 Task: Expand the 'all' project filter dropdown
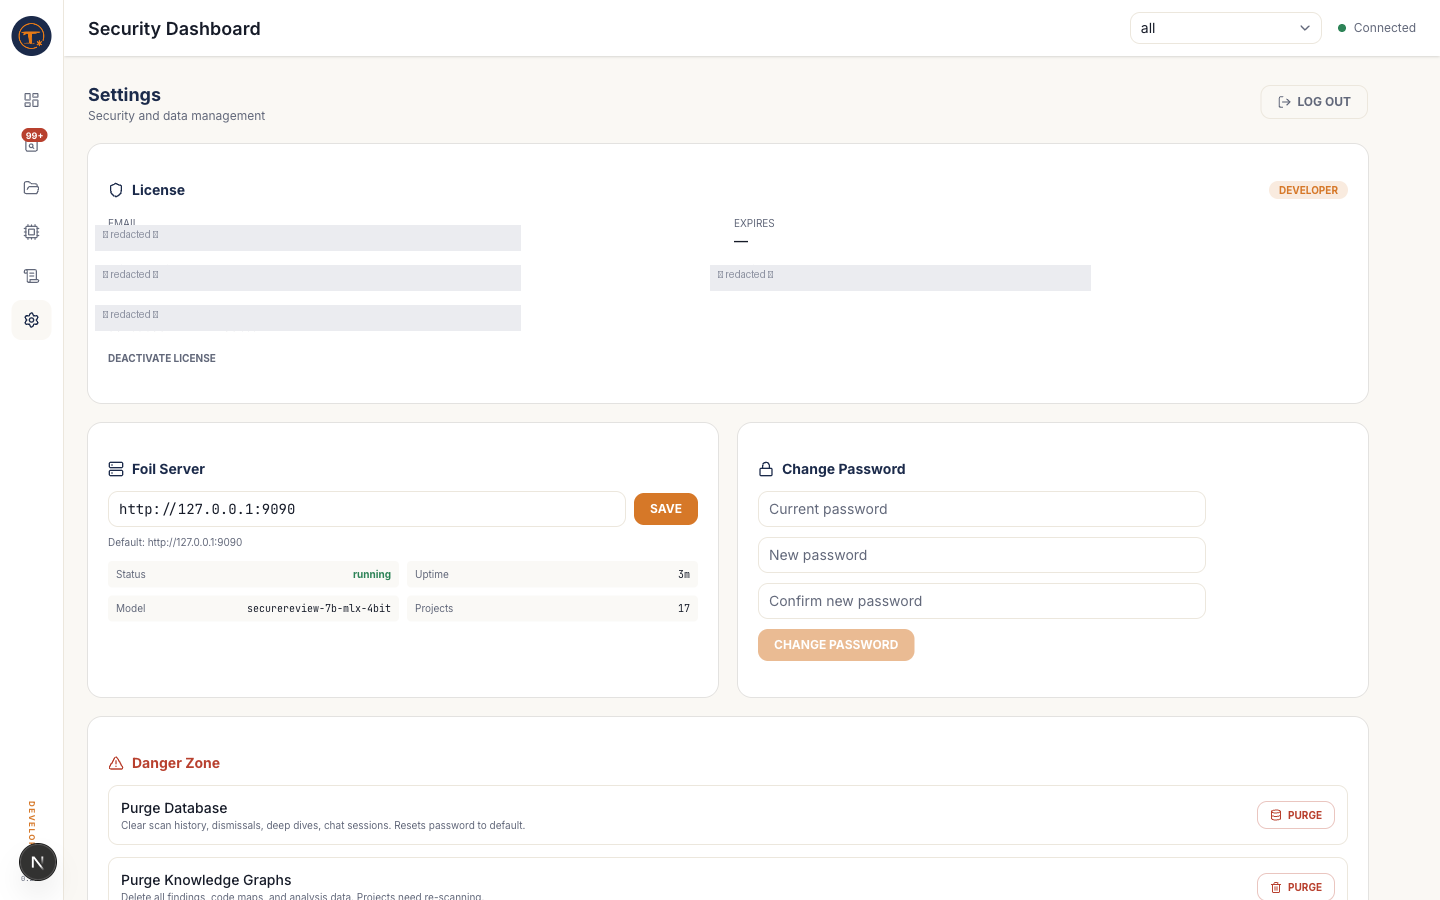(1225, 28)
